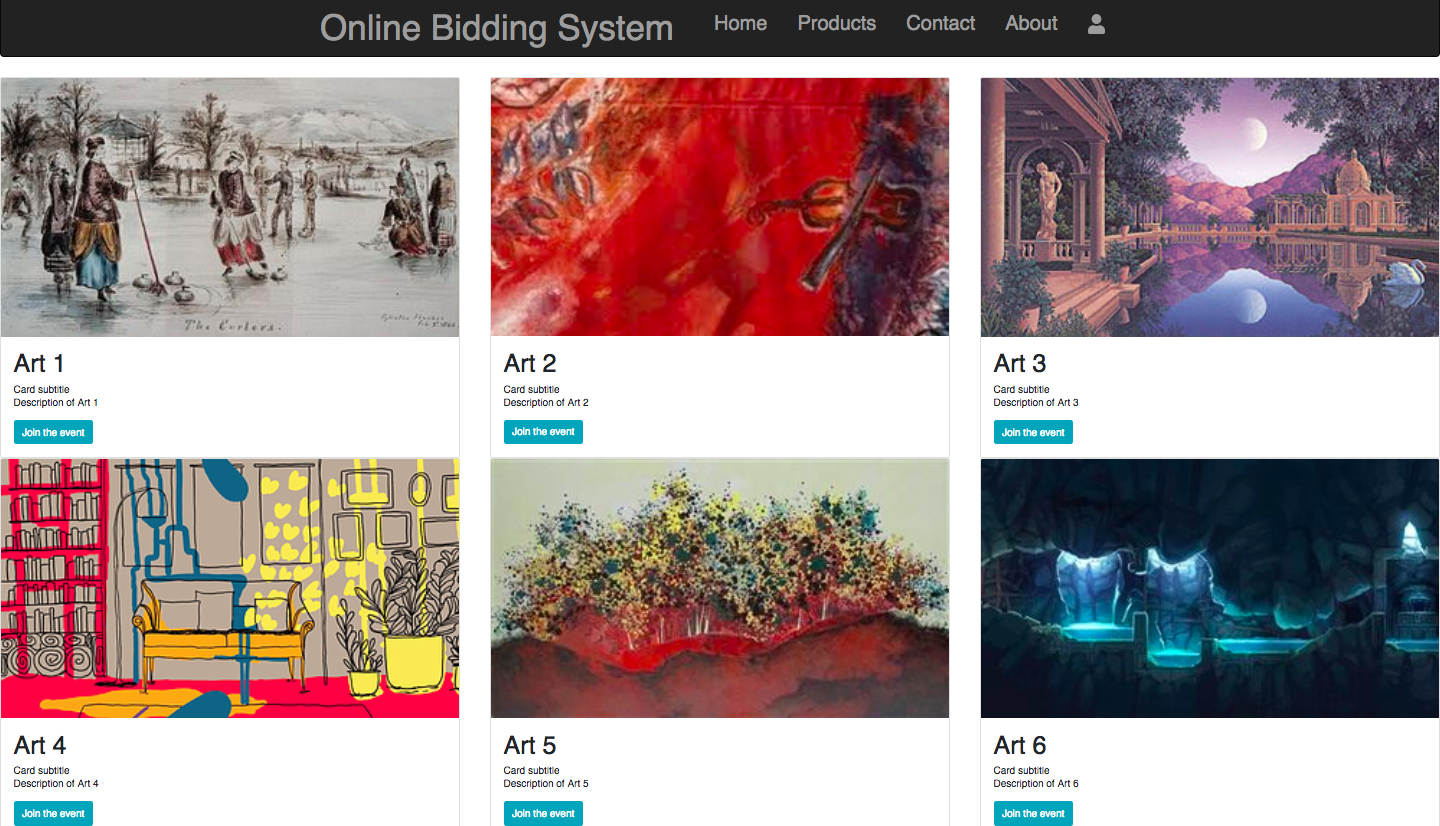Screen dimensions: 1440x826
Task: Open the About page
Action: tap(1031, 23)
